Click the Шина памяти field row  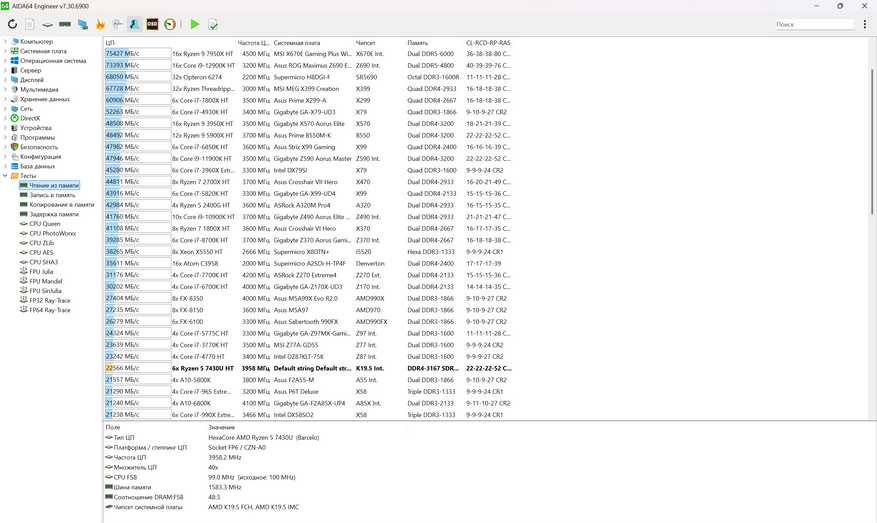(x=173, y=487)
